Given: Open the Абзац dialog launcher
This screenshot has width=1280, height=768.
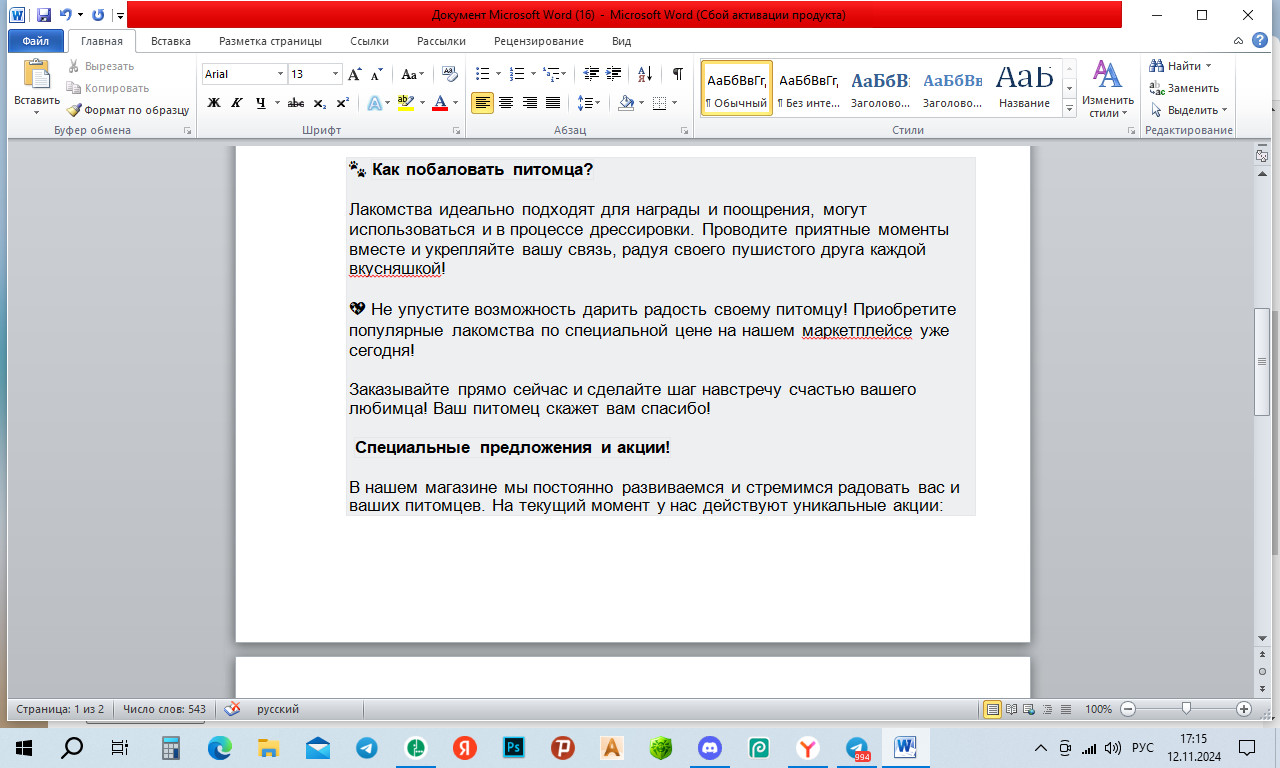Looking at the screenshot, I should pos(685,131).
